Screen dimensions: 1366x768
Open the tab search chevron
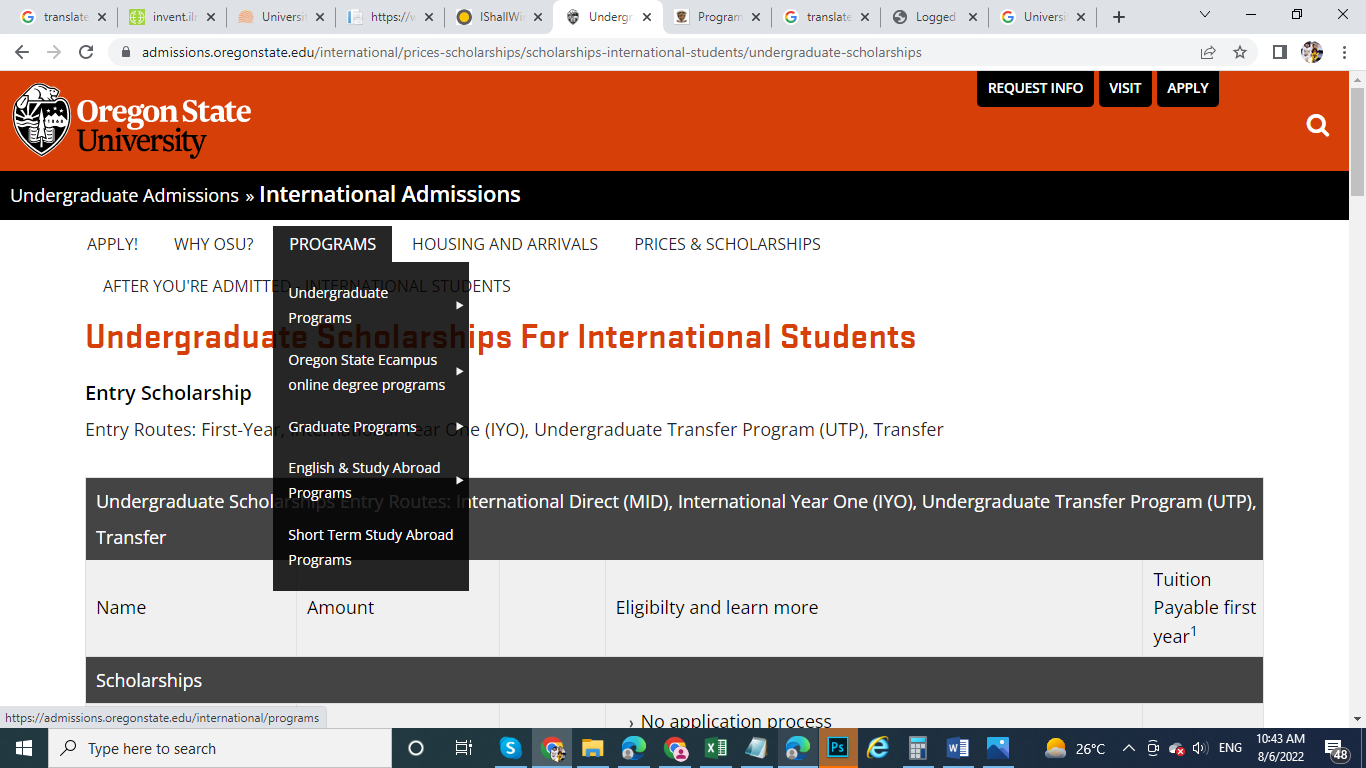pos(1204,15)
